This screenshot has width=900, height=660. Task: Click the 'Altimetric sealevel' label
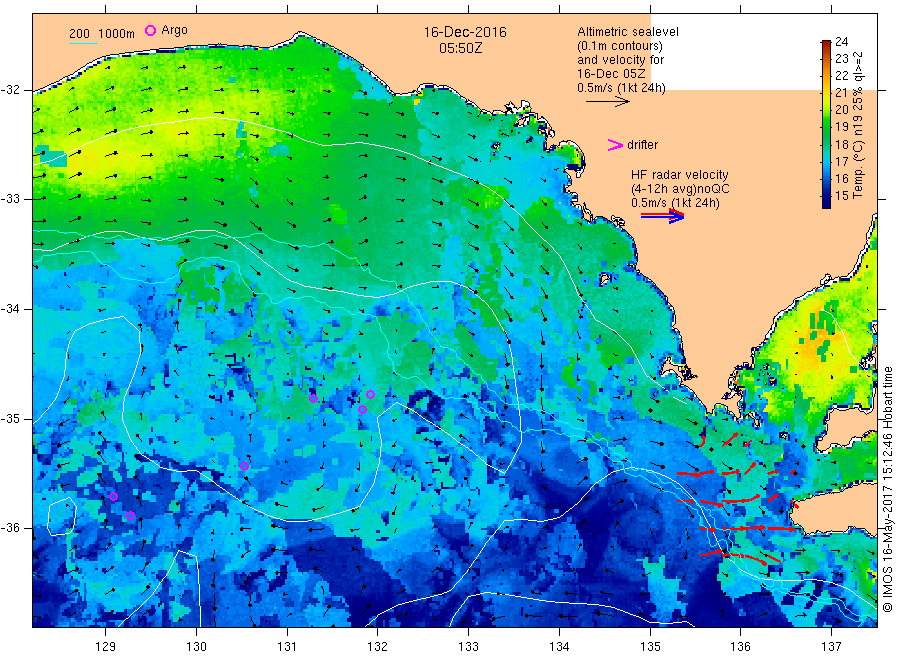tap(627, 32)
